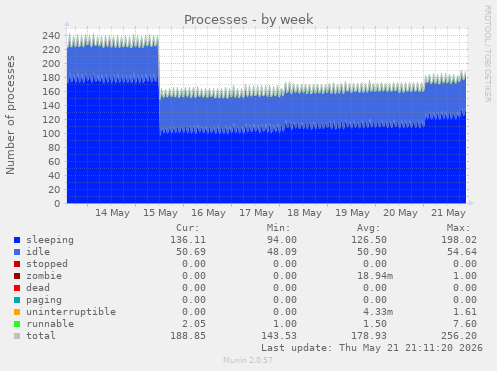Click the '20' y-axis label
This screenshot has height=371, width=497.
54,189
